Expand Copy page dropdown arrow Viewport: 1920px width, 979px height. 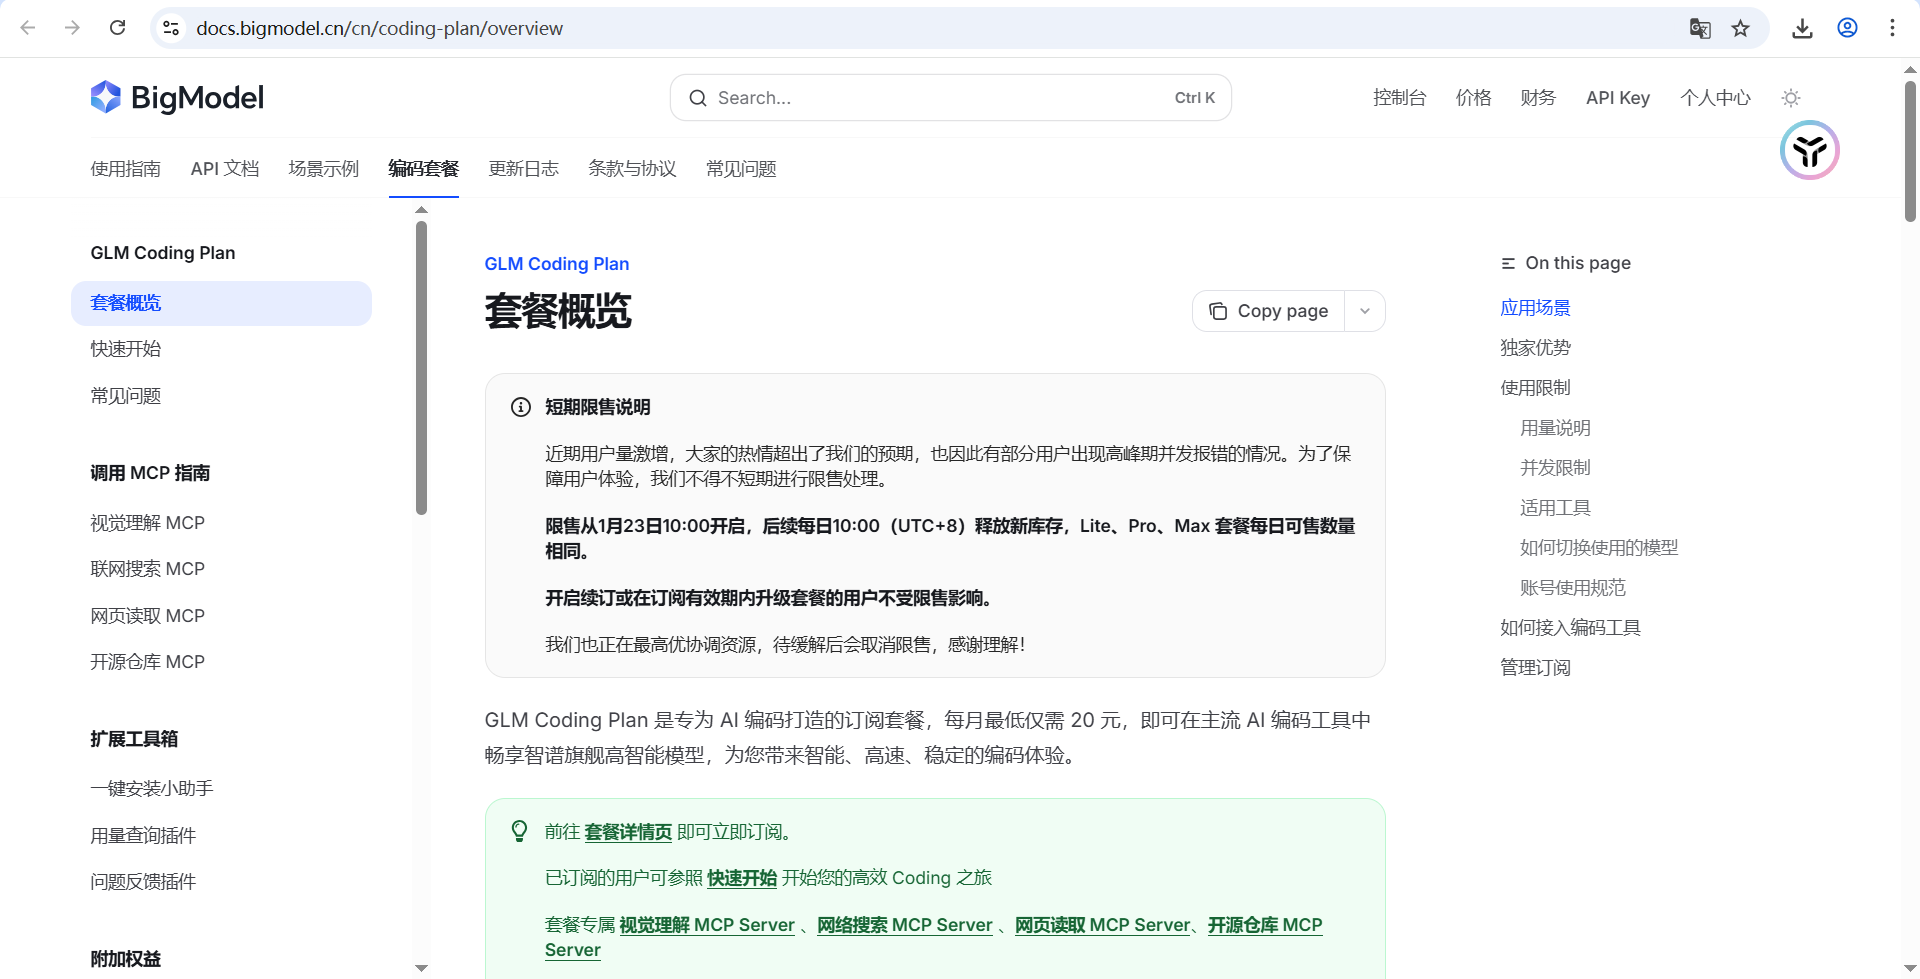pyautogui.click(x=1365, y=311)
